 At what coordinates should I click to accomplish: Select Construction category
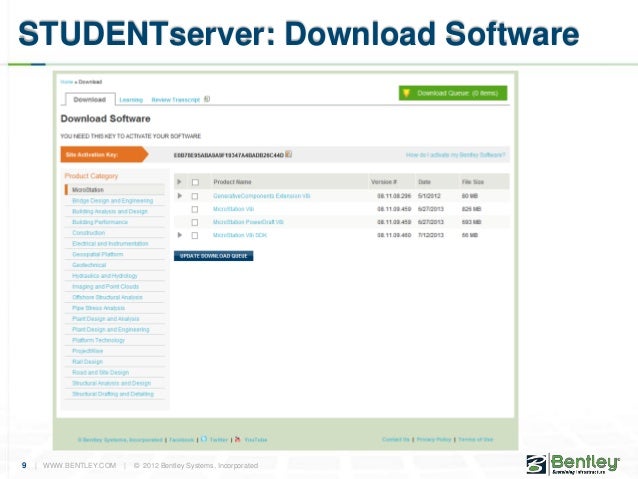point(89,232)
